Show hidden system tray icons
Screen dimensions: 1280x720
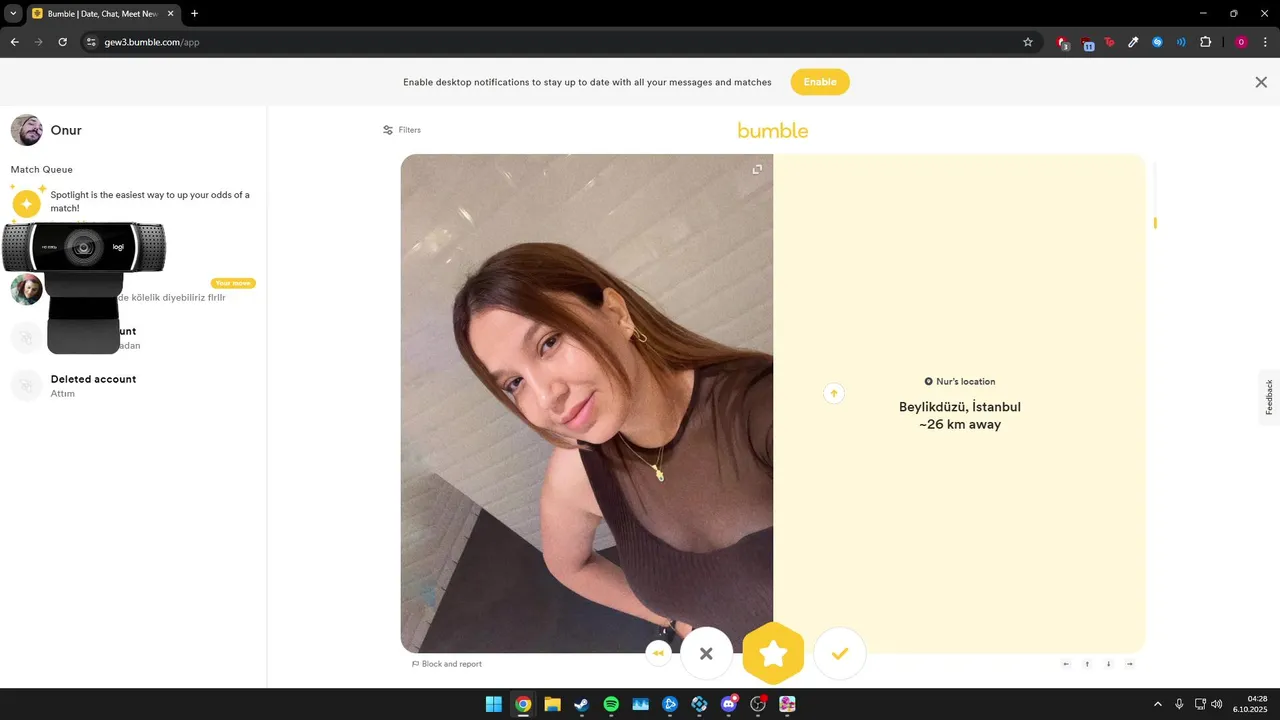tap(1158, 704)
